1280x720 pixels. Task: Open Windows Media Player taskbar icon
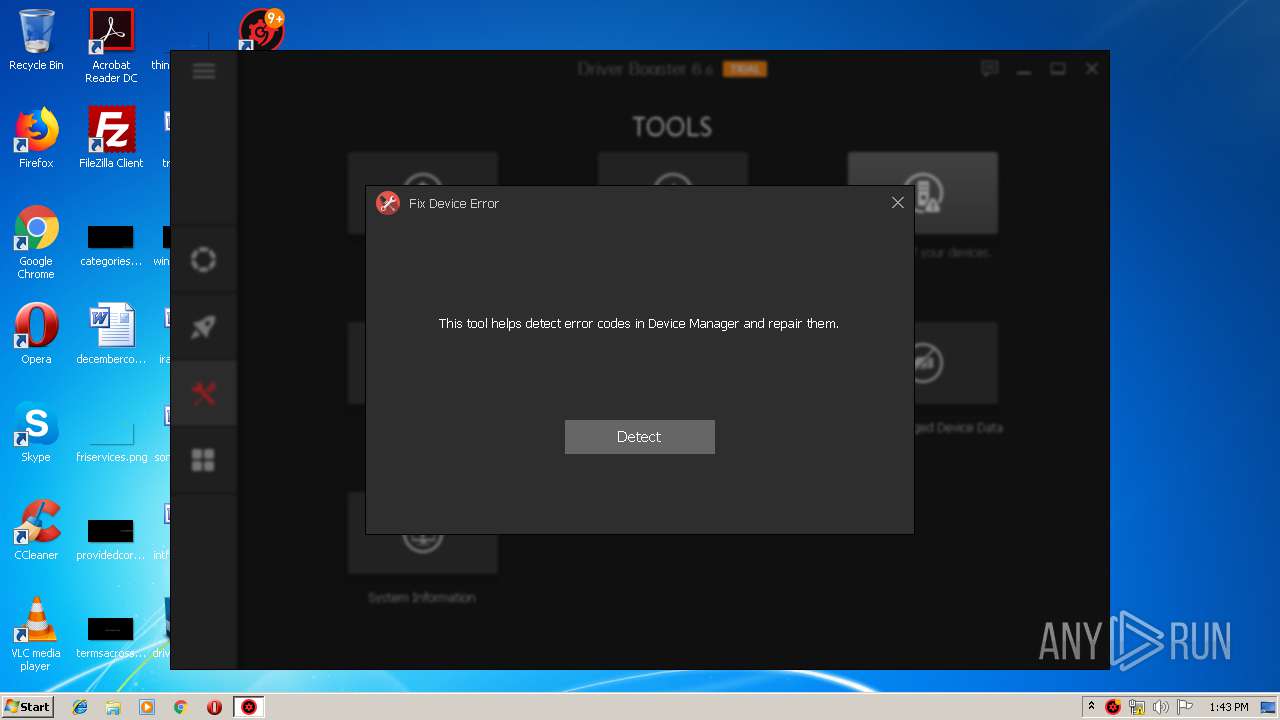[147, 707]
